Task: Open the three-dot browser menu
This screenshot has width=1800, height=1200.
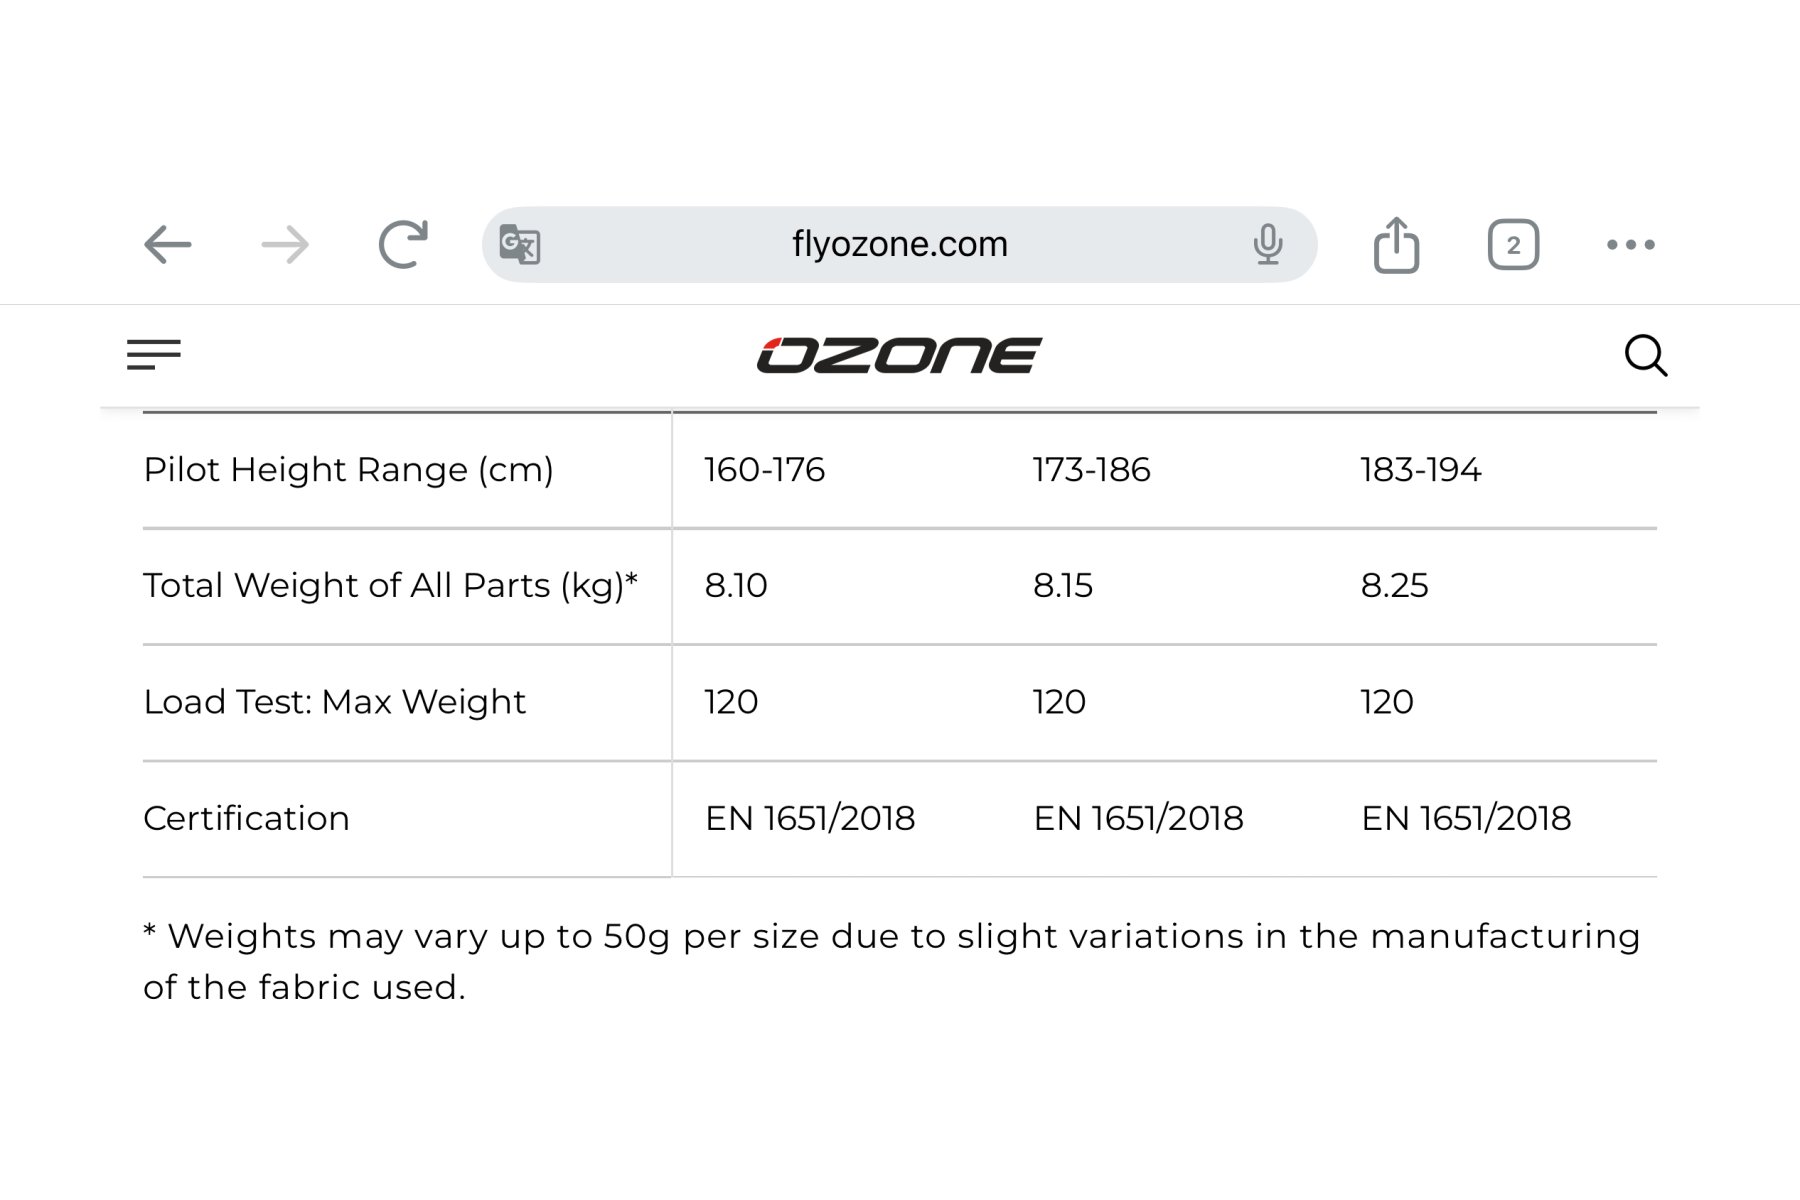Action: pyautogui.click(x=1631, y=245)
